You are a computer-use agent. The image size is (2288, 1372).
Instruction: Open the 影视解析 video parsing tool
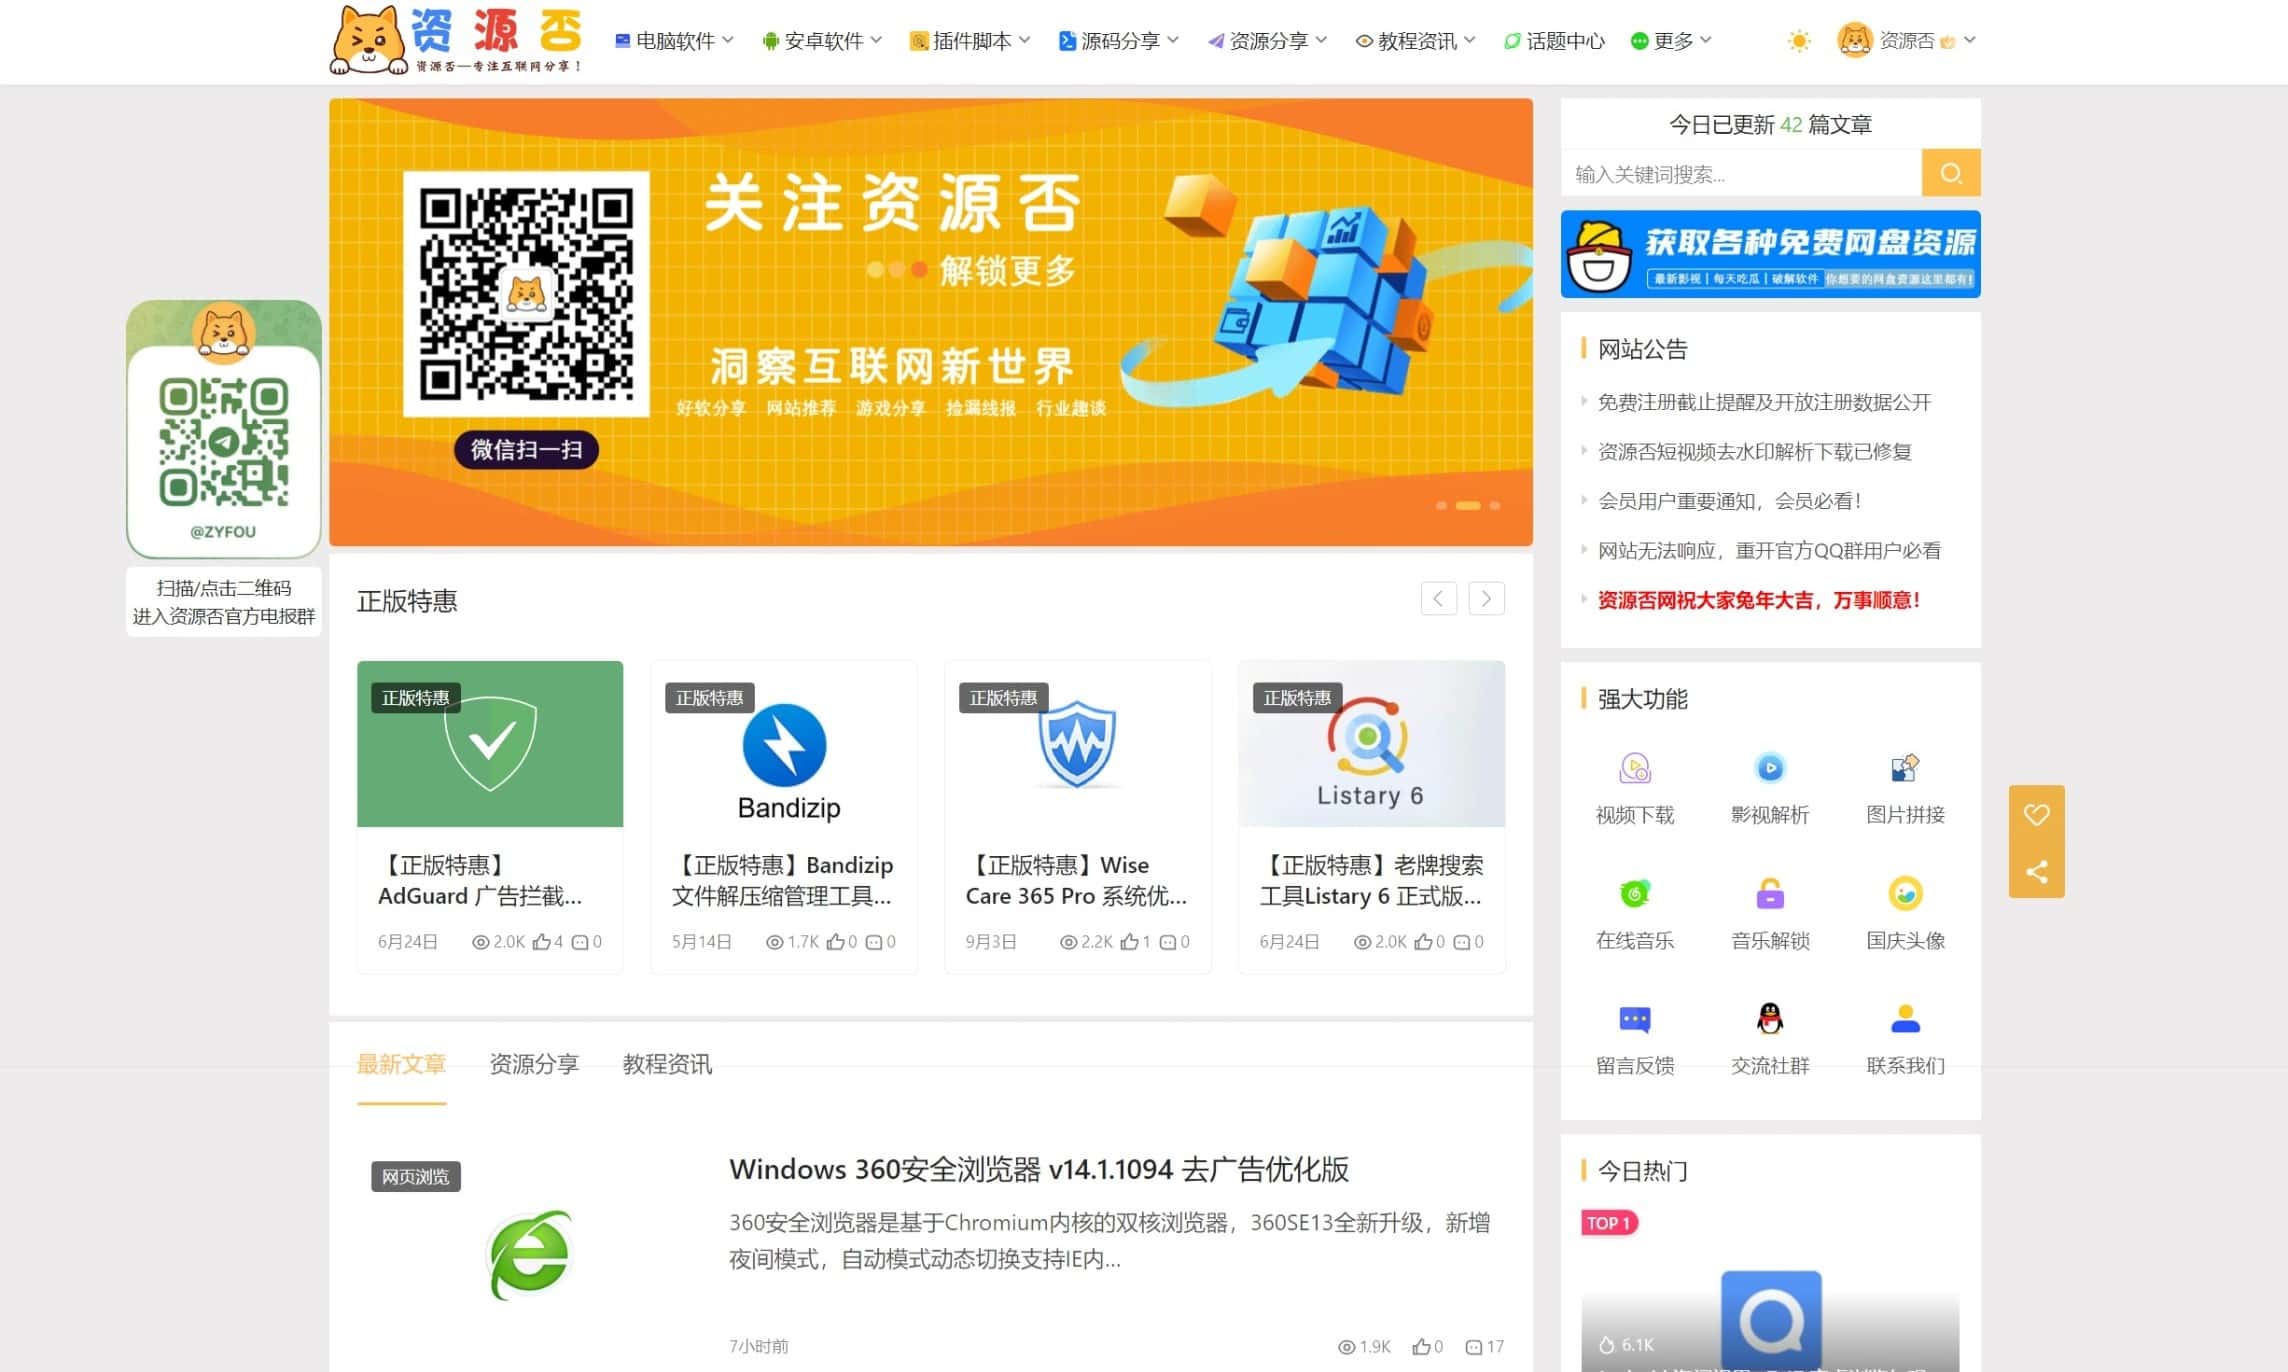[1769, 769]
